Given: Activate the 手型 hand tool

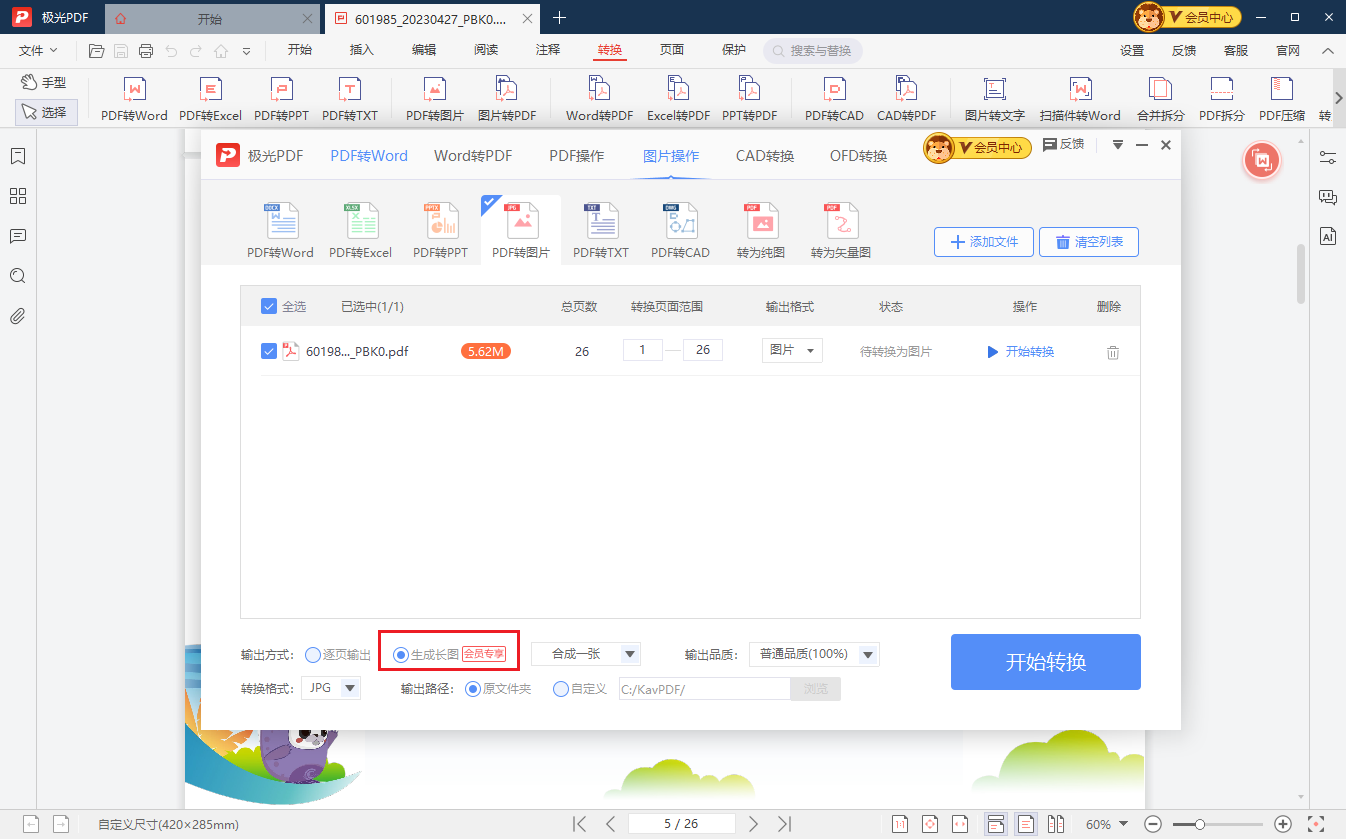Looking at the screenshot, I should click(44, 83).
